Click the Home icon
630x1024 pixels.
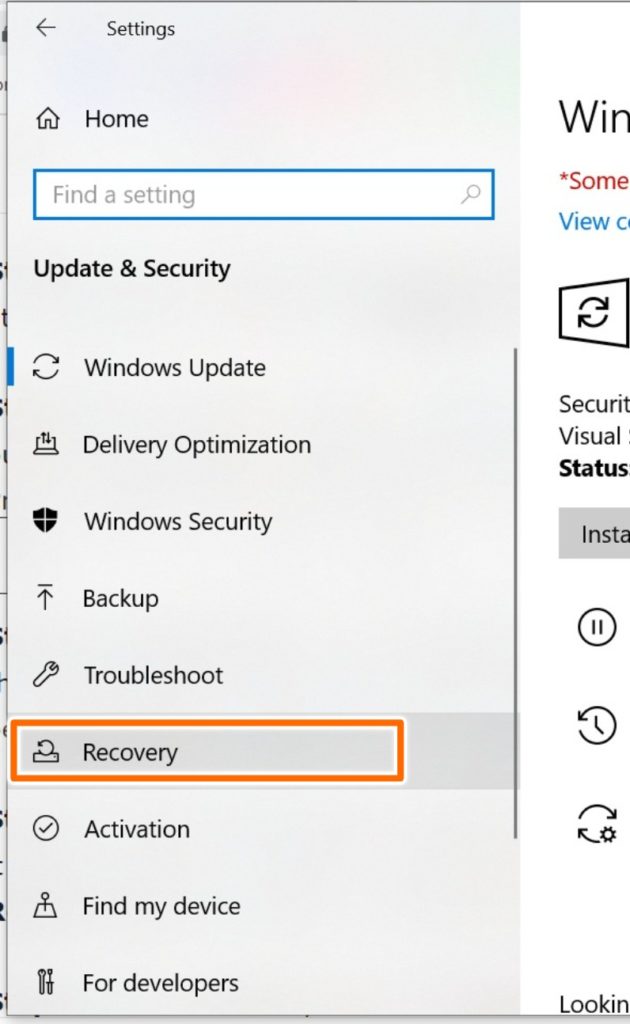[x=47, y=119]
